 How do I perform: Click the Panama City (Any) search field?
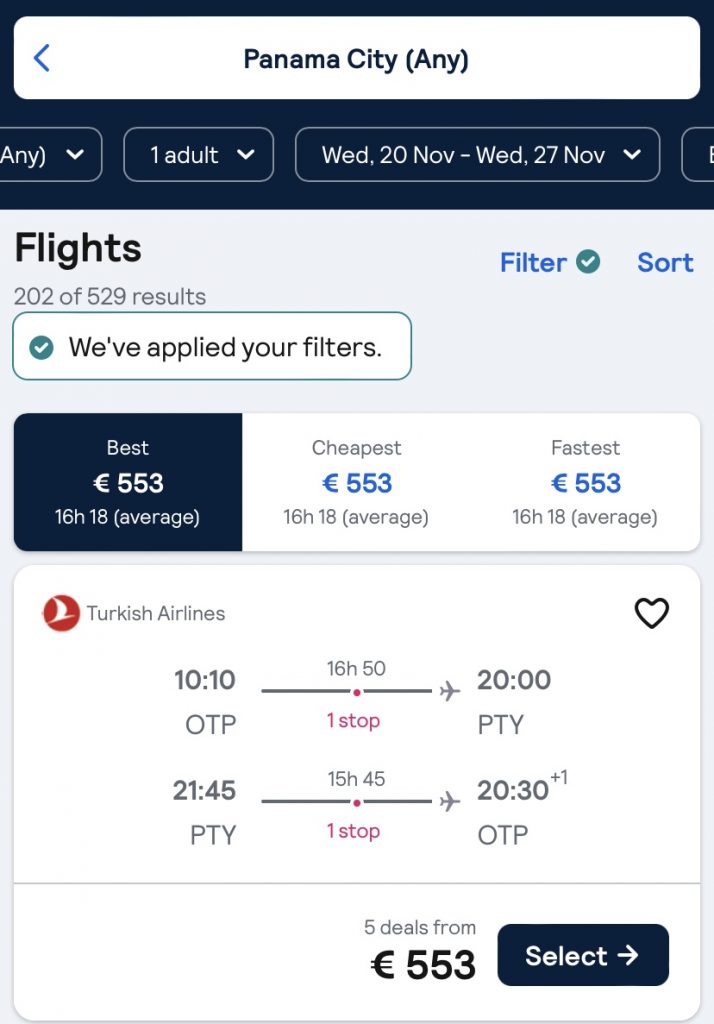point(356,58)
